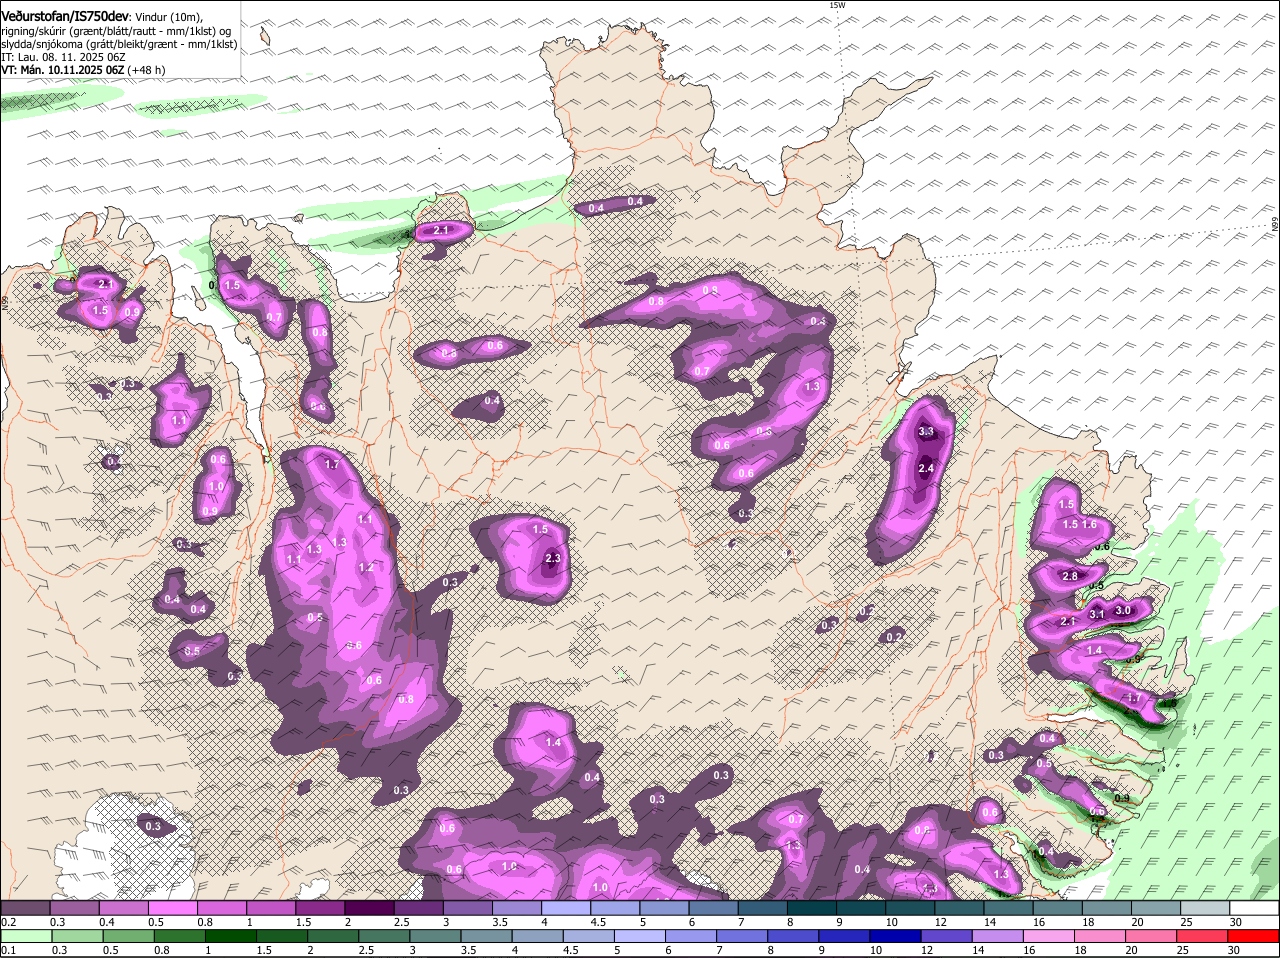Pick the palest green swatch above 0.1

click(x=27, y=937)
